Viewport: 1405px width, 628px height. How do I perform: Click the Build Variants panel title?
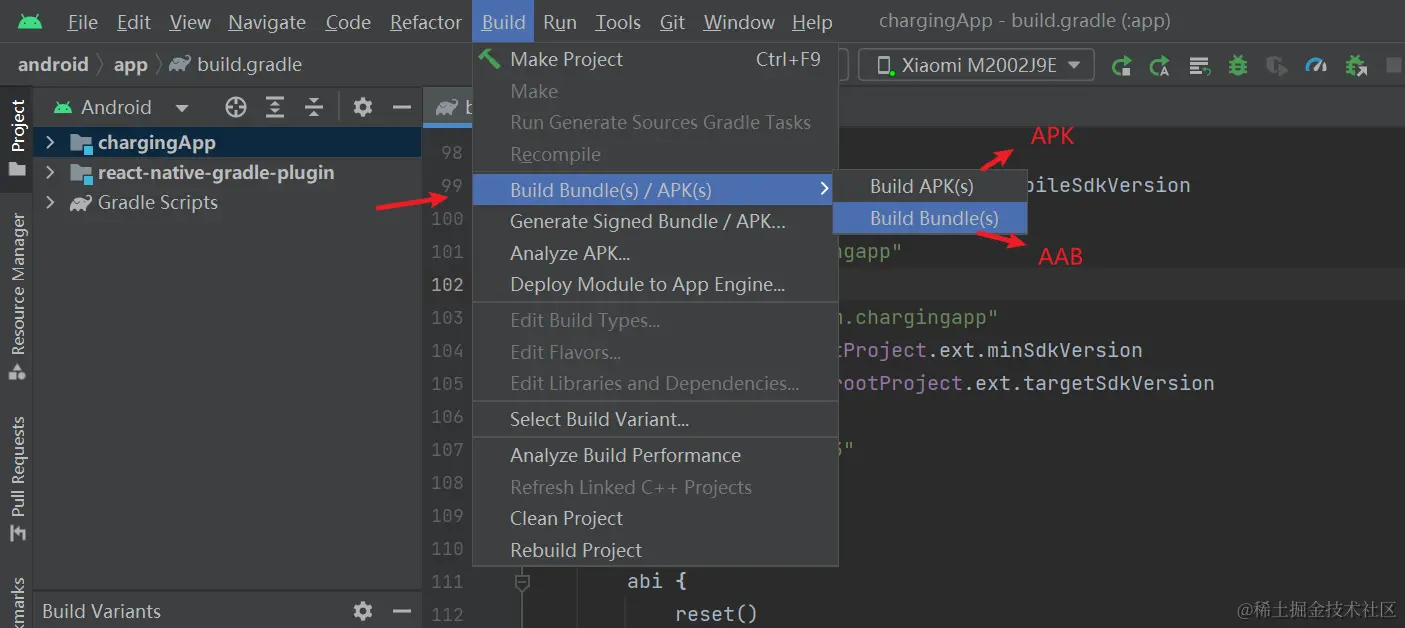101,611
